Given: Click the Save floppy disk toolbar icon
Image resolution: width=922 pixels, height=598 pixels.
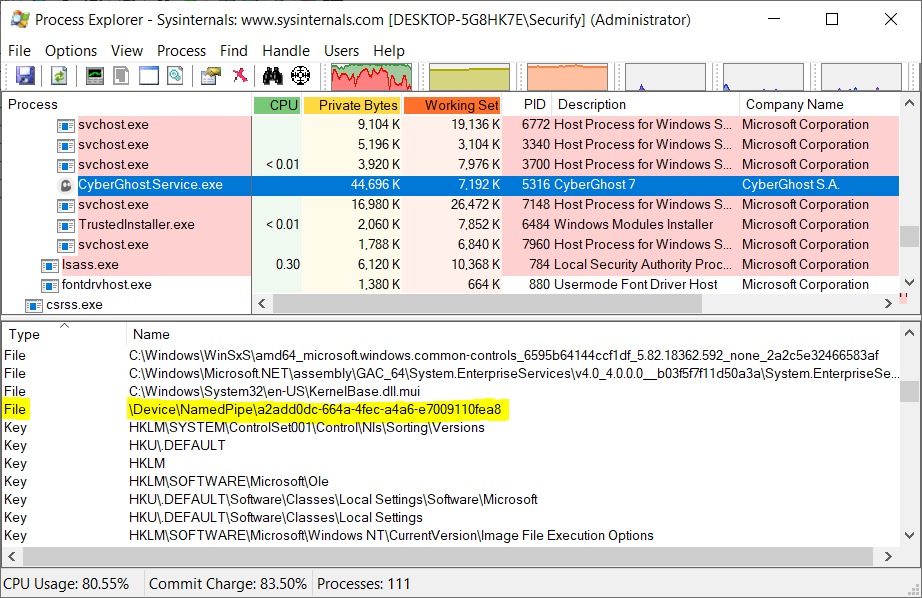Looking at the screenshot, I should [25, 75].
